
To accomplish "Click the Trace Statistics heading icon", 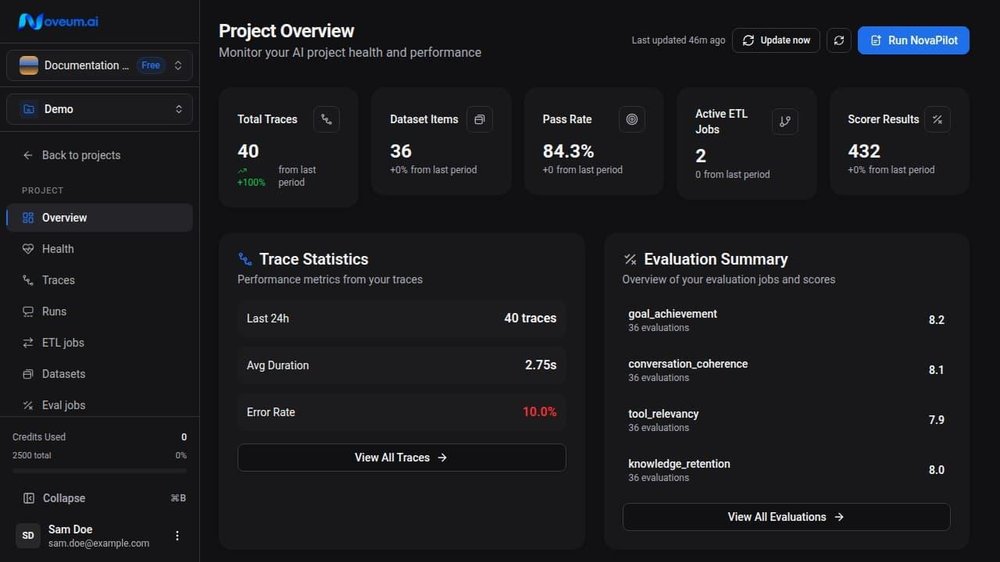I will click(x=245, y=259).
